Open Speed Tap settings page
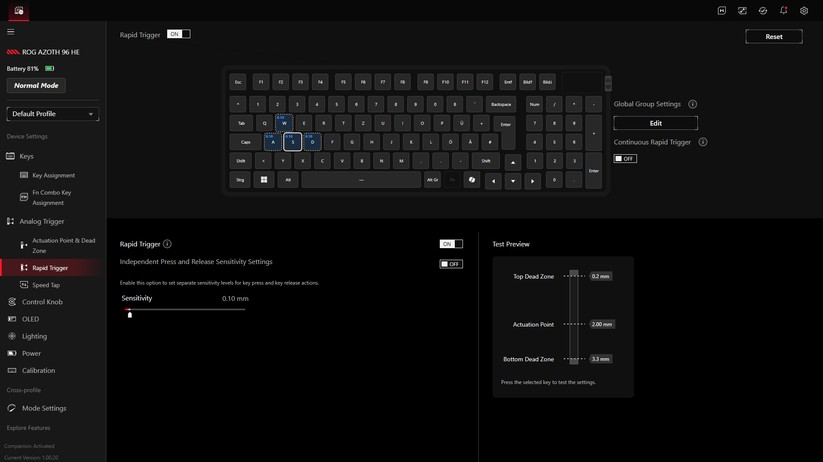This screenshot has width=823, height=462. tap(46, 285)
